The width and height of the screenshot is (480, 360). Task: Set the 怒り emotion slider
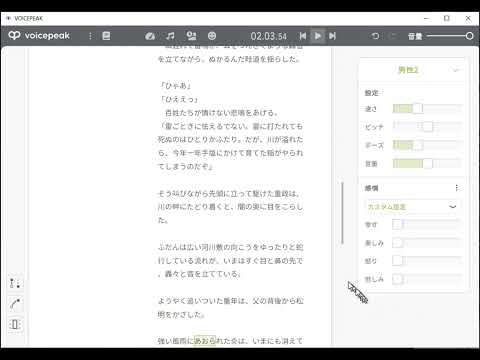[x=427, y=261]
